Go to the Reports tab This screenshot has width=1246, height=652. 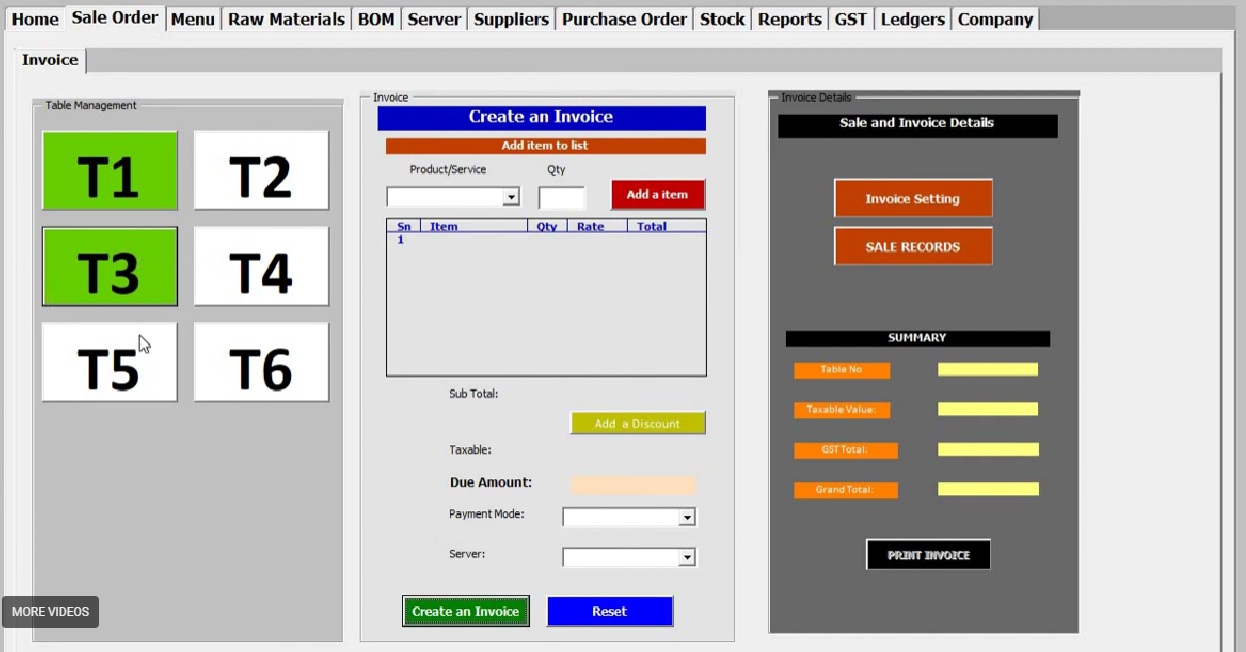[789, 18]
